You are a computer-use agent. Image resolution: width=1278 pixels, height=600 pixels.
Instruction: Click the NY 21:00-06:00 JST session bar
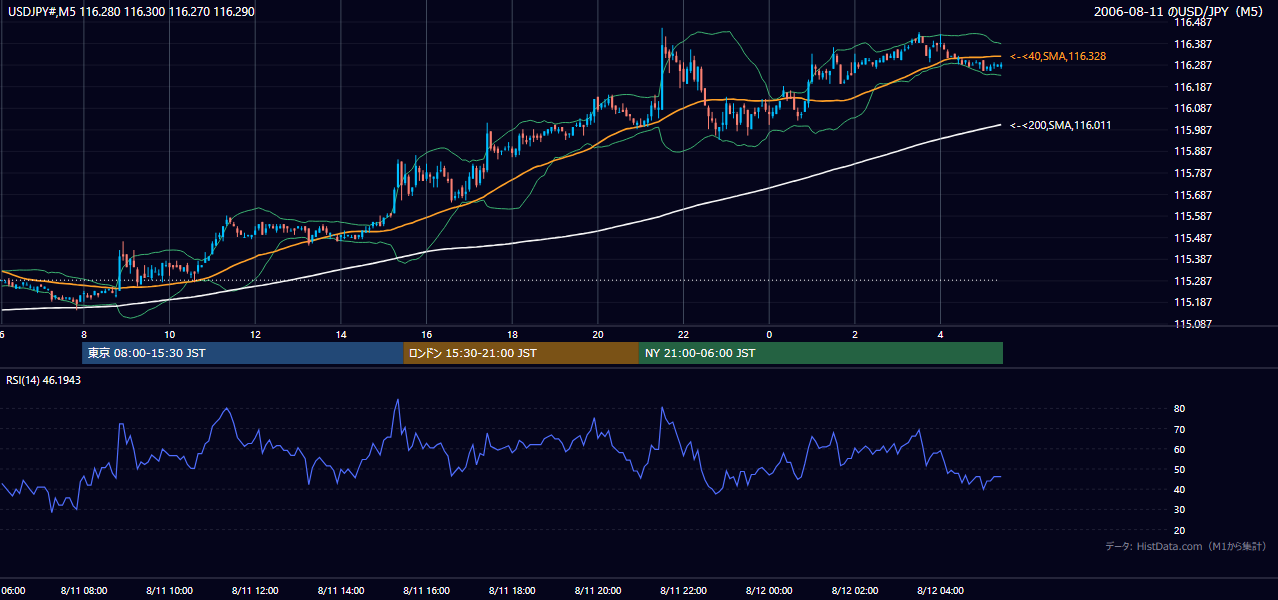point(821,353)
